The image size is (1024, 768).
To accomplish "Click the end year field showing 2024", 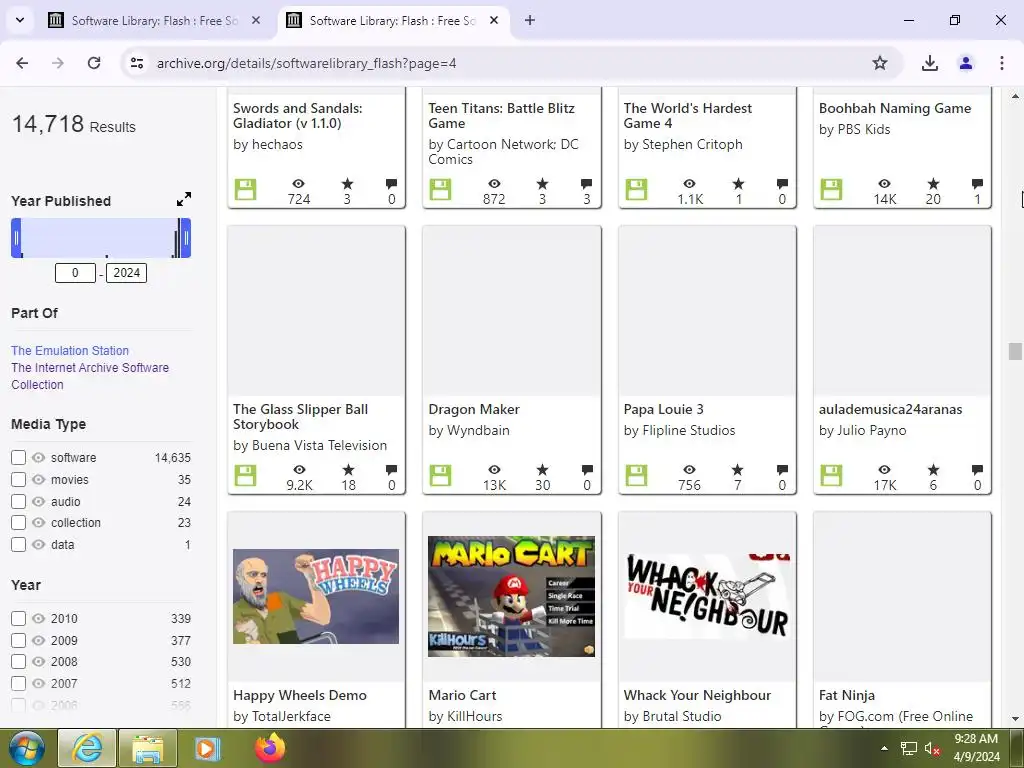I will tap(127, 273).
